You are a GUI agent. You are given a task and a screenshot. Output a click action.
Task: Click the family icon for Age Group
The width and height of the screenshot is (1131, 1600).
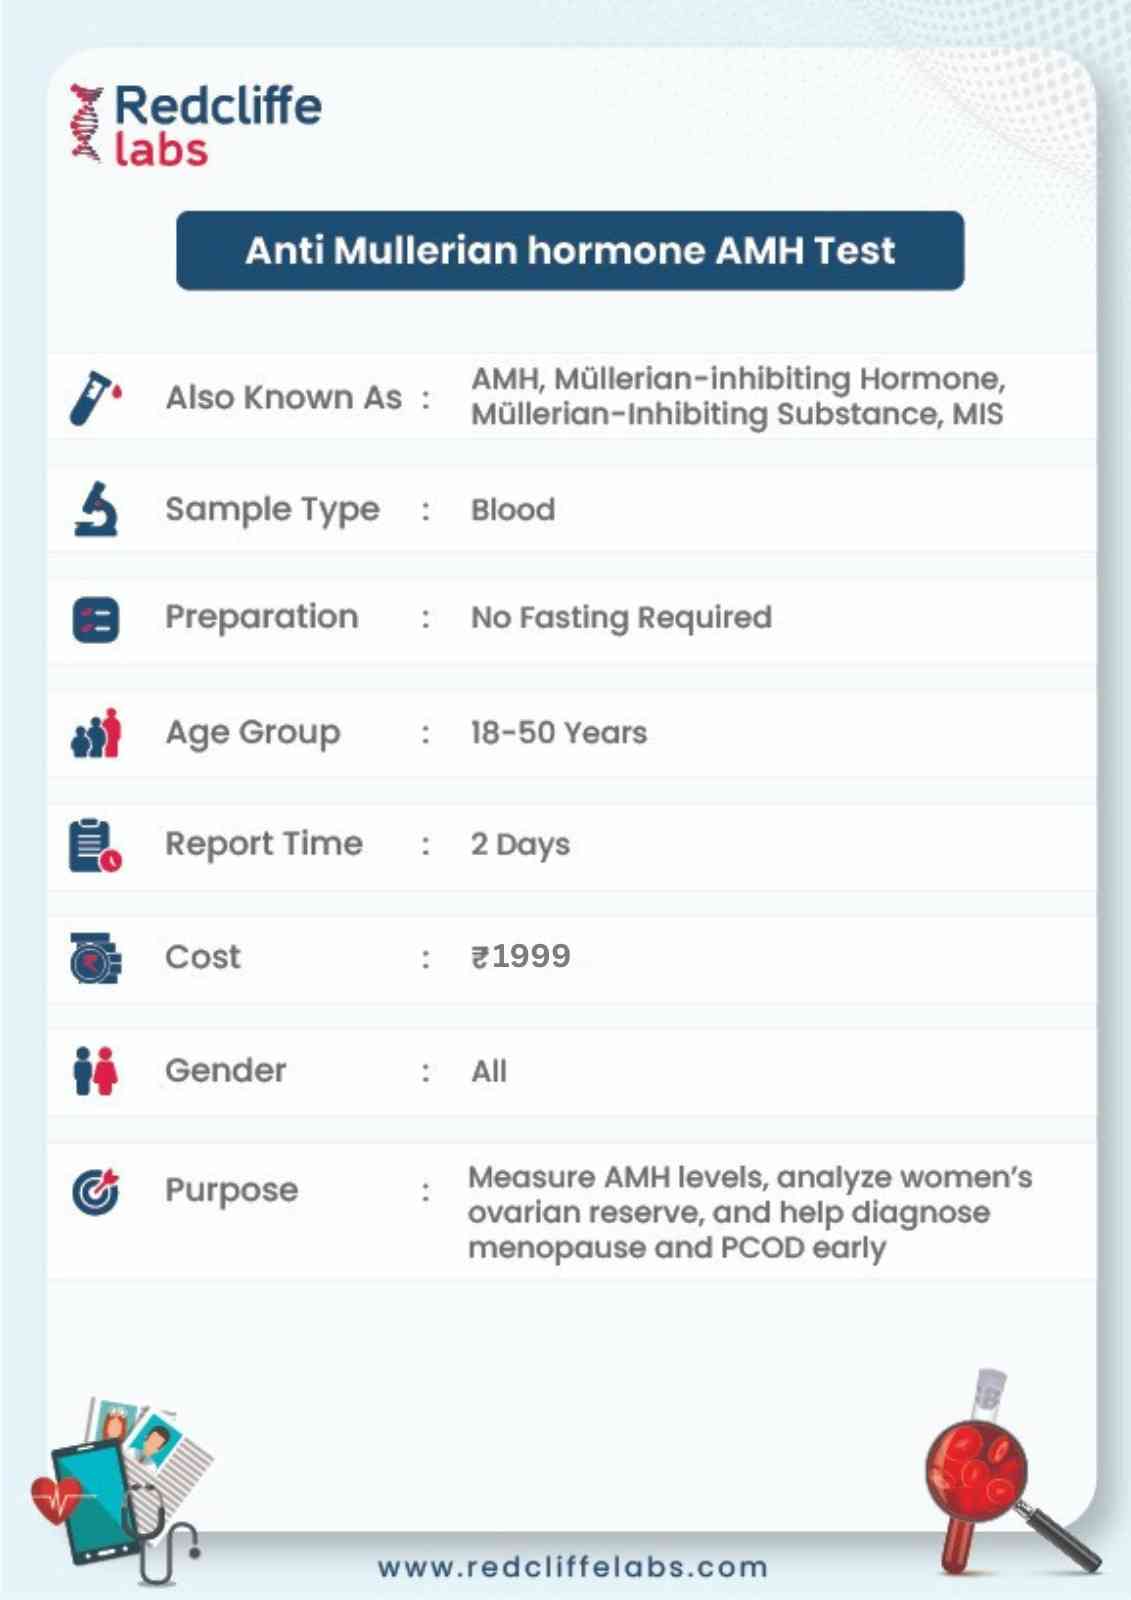pos(96,733)
